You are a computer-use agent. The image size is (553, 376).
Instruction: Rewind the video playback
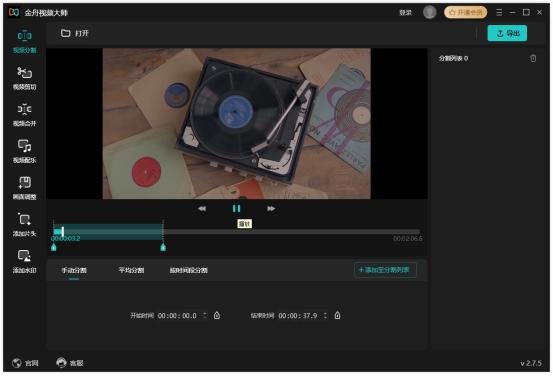point(202,209)
